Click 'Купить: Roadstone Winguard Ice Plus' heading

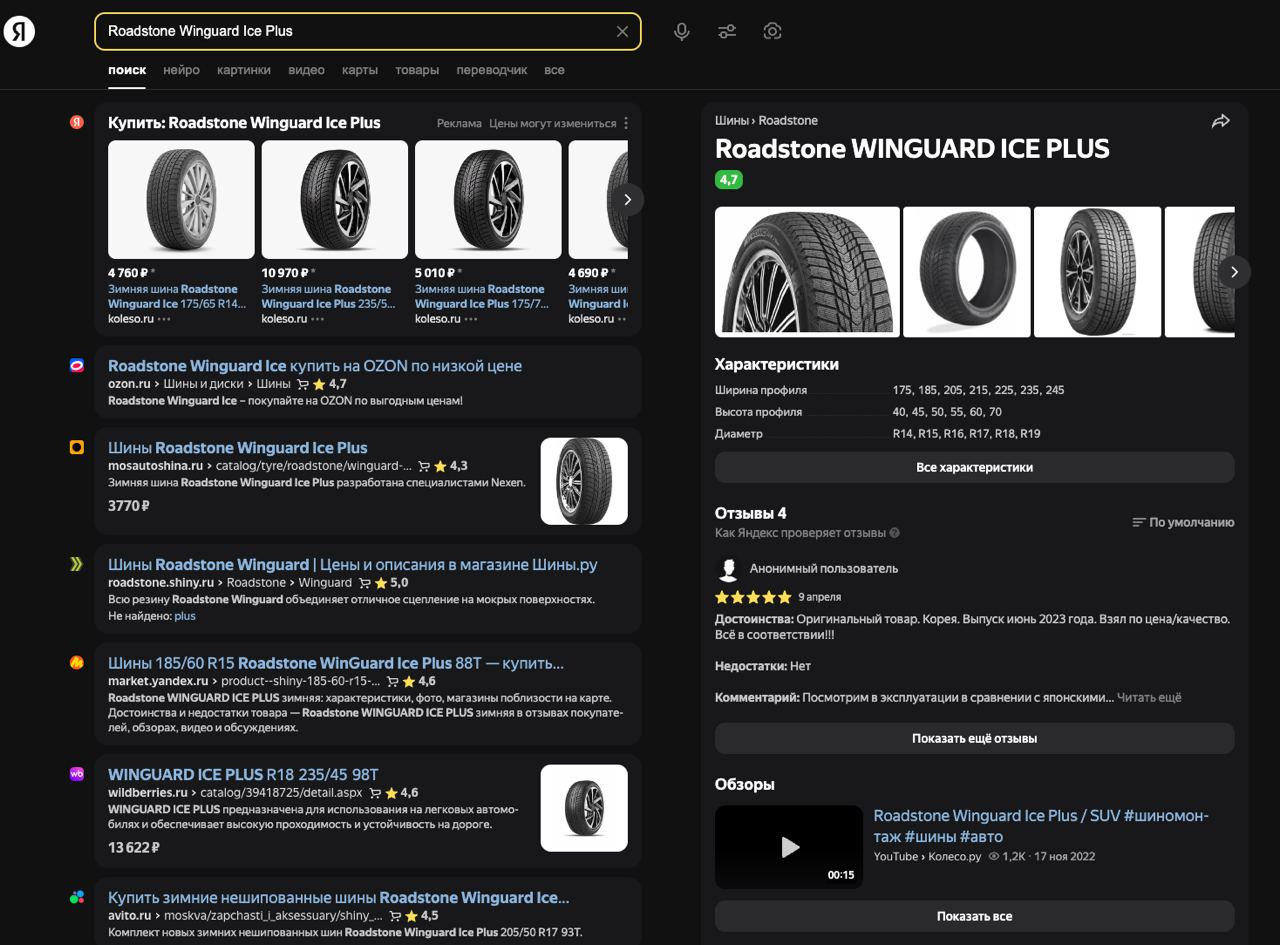pyautogui.click(x=244, y=123)
